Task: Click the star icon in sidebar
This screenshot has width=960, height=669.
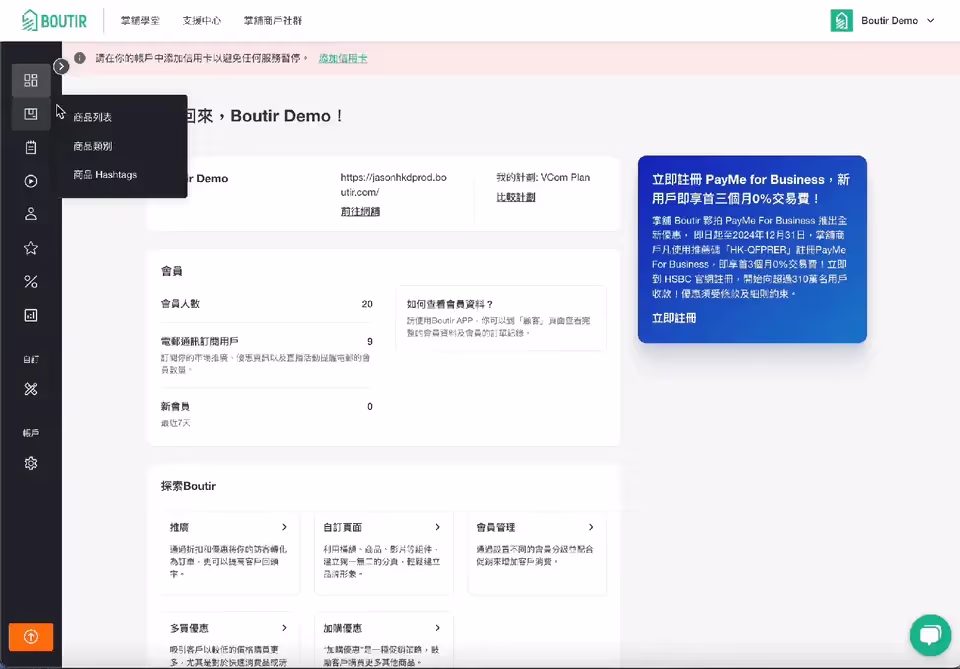Action: coord(31,248)
